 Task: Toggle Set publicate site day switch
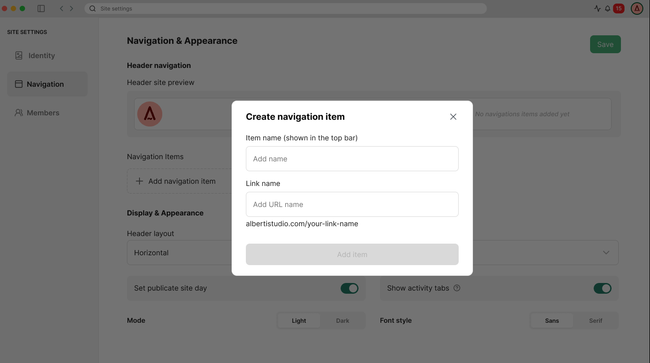tap(349, 288)
